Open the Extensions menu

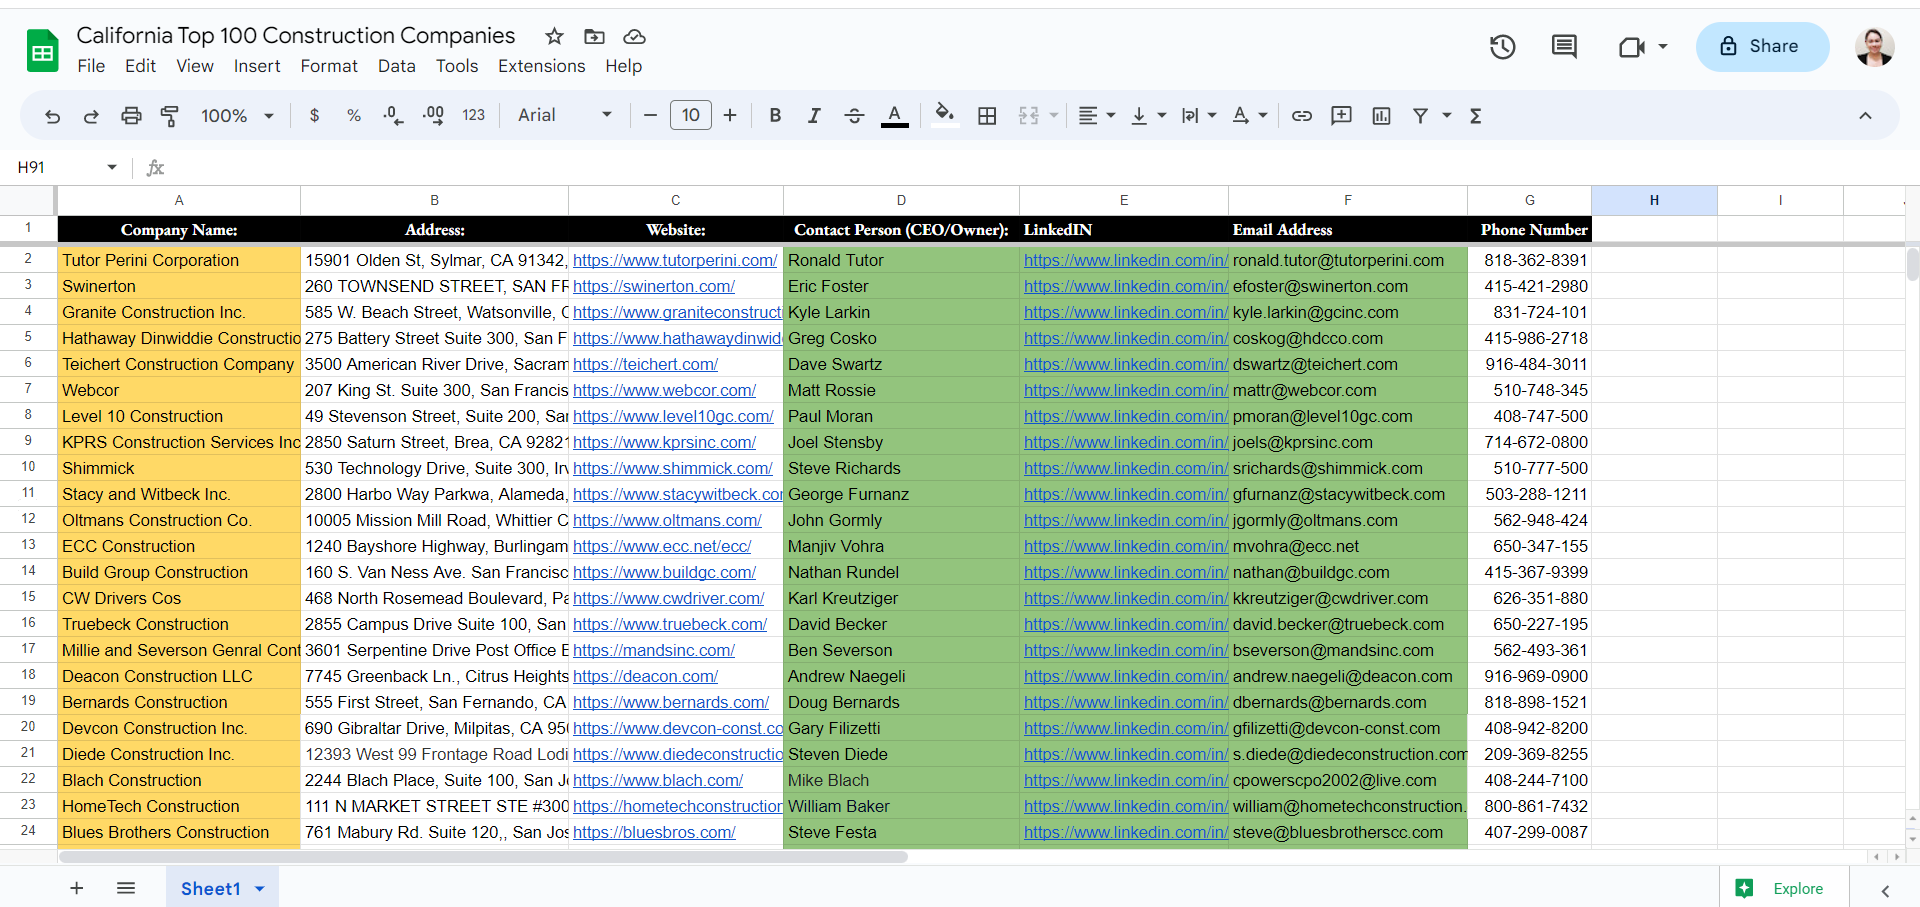pos(542,66)
